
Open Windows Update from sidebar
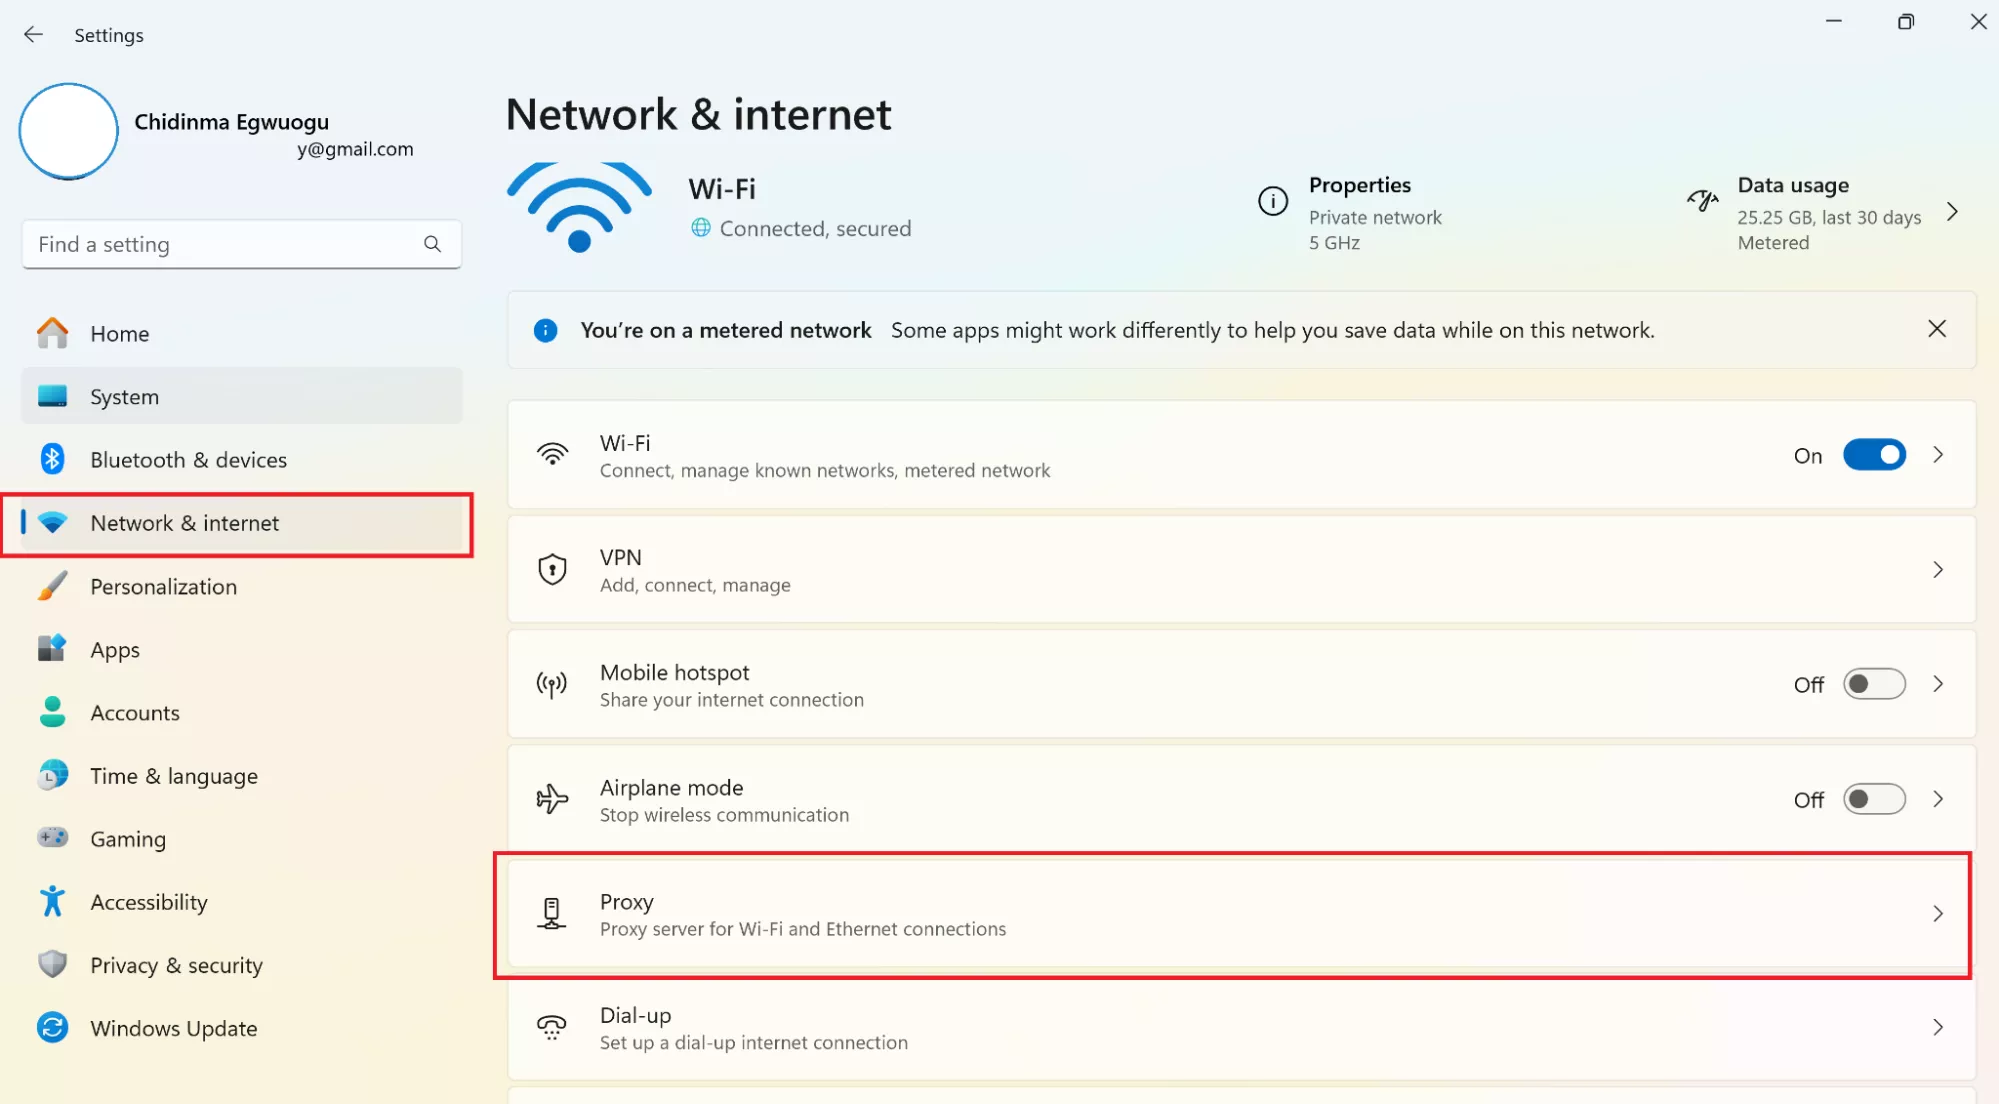click(x=173, y=1028)
